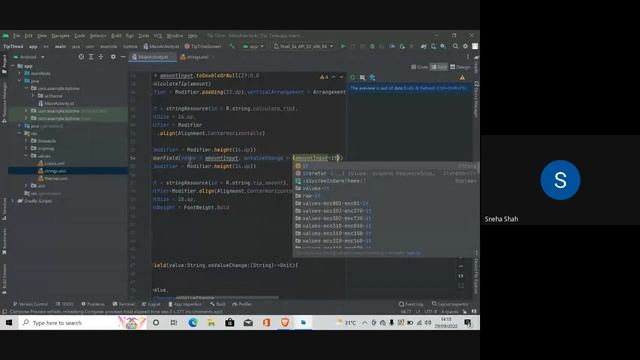Open the Edit menu
Image resolution: width=640 pixels, height=360 pixels.
pos(28,36)
